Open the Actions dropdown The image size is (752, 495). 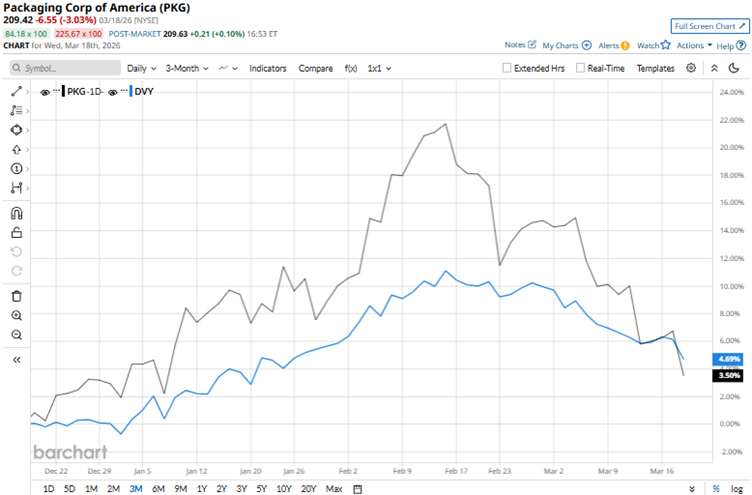coord(694,46)
